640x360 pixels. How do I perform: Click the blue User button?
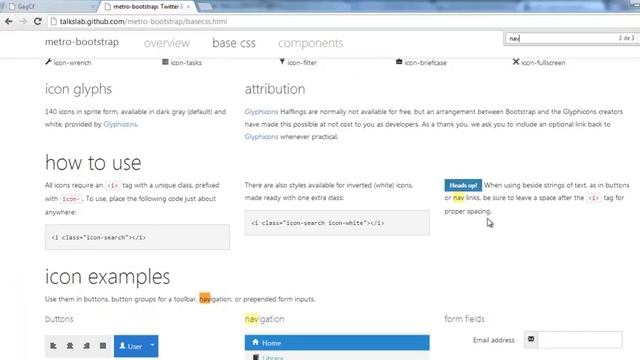point(131,346)
